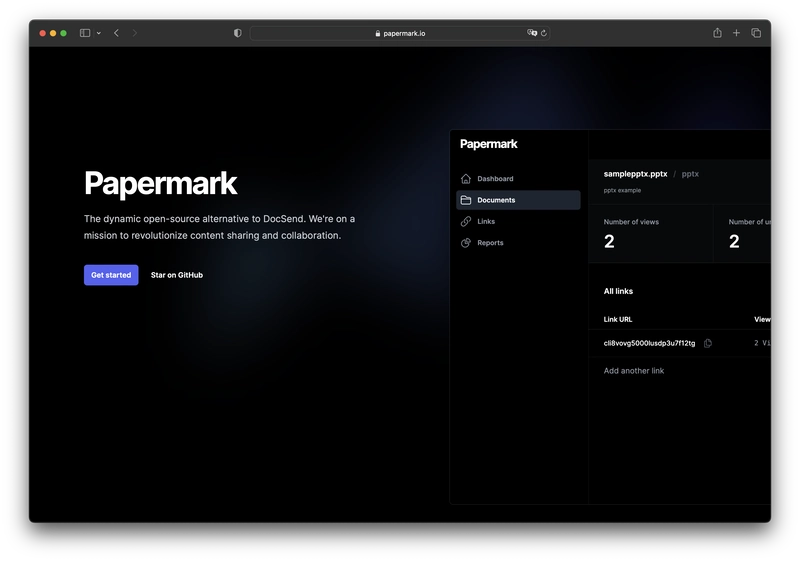This screenshot has height=561, width=800.
Task: Click Add another link
Action: click(x=634, y=371)
